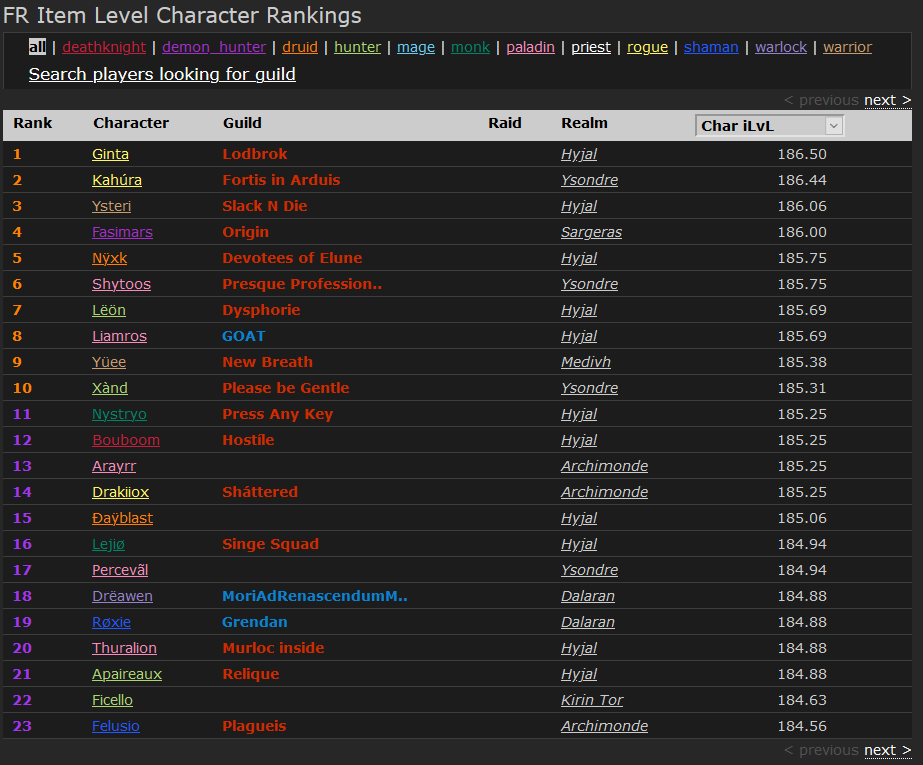Open character Lejiø's profile
The width and height of the screenshot is (923, 765).
pos(109,544)
